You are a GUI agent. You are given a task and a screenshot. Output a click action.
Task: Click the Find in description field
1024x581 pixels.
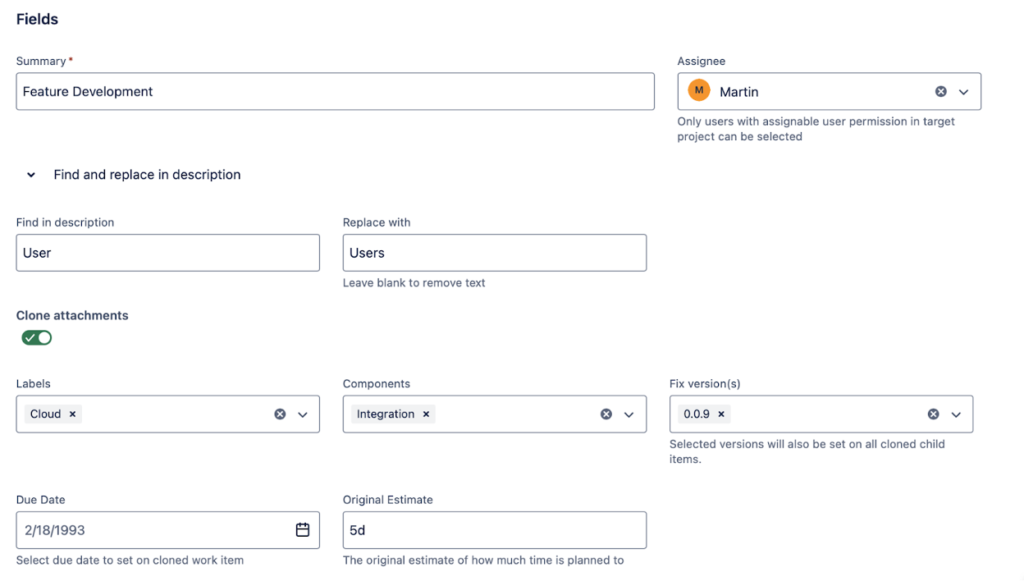pos(167,252)
